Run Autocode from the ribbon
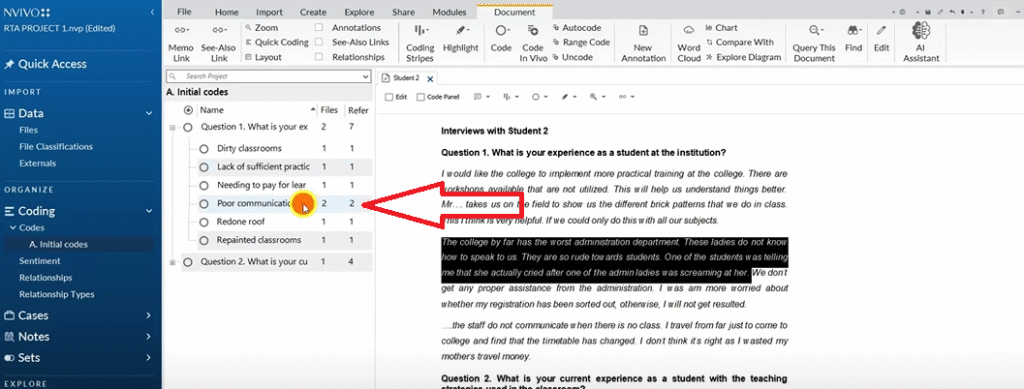Screen dimensions: 1024x389 (x=577, y=28)
